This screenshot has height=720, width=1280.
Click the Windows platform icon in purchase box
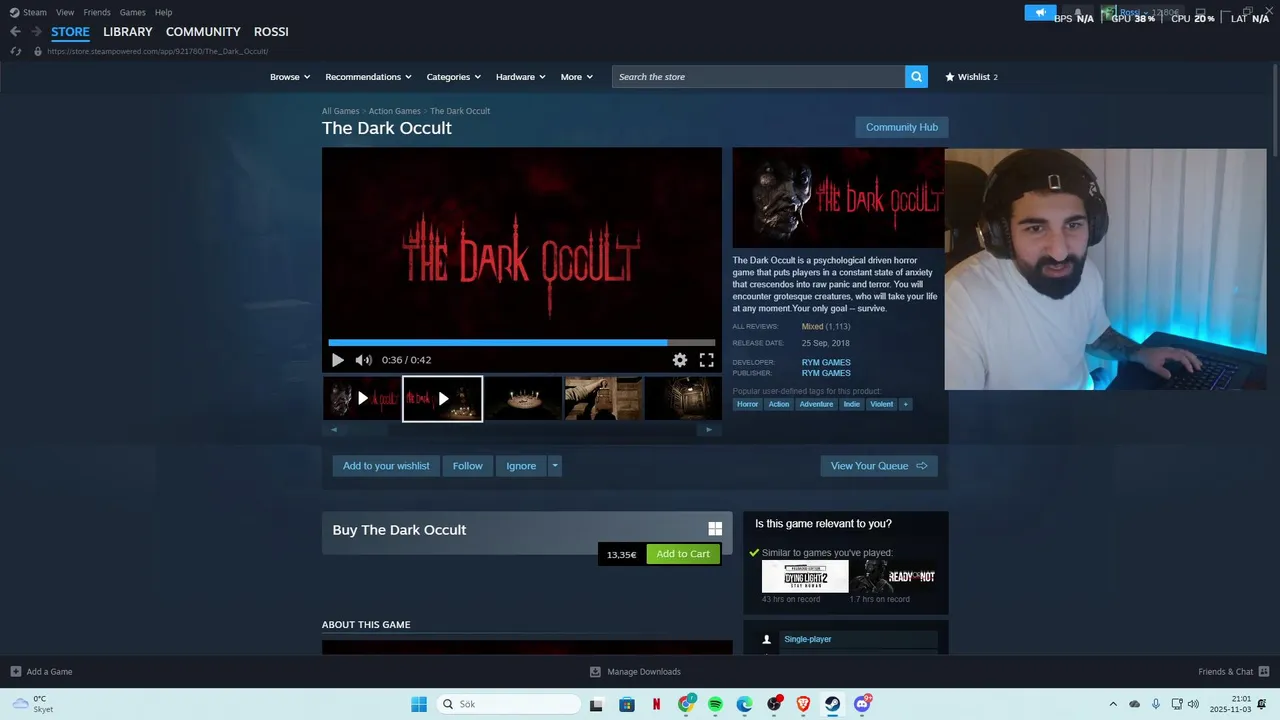(715, 529)
